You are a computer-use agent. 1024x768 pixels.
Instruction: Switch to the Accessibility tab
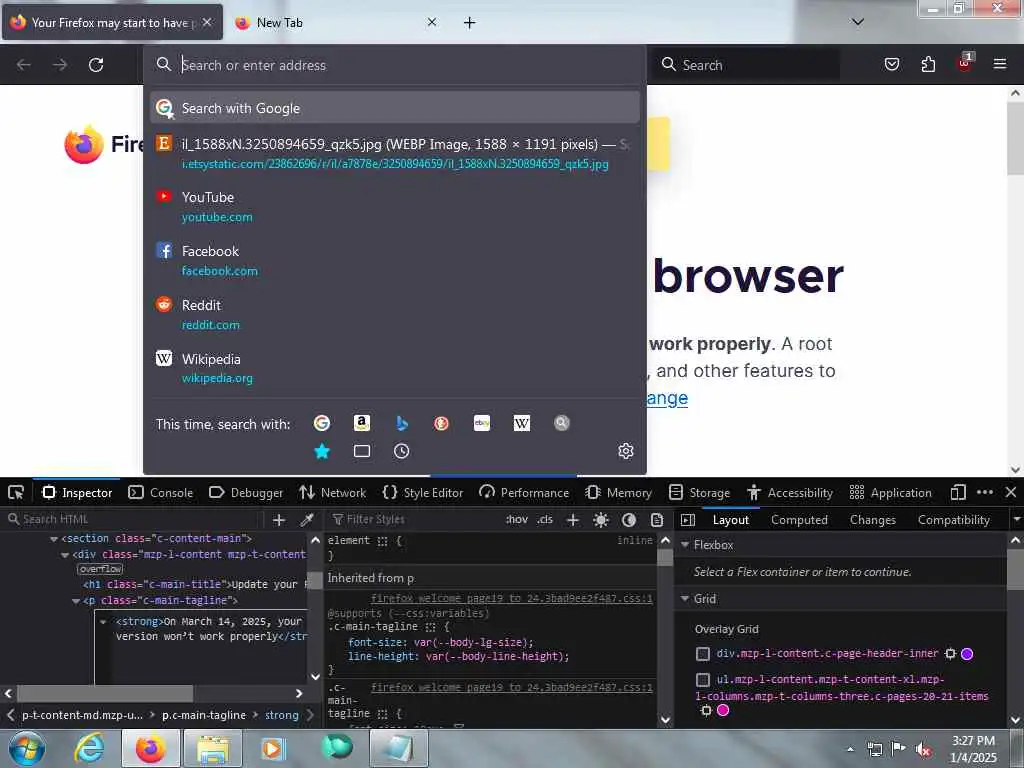point(790,492)
